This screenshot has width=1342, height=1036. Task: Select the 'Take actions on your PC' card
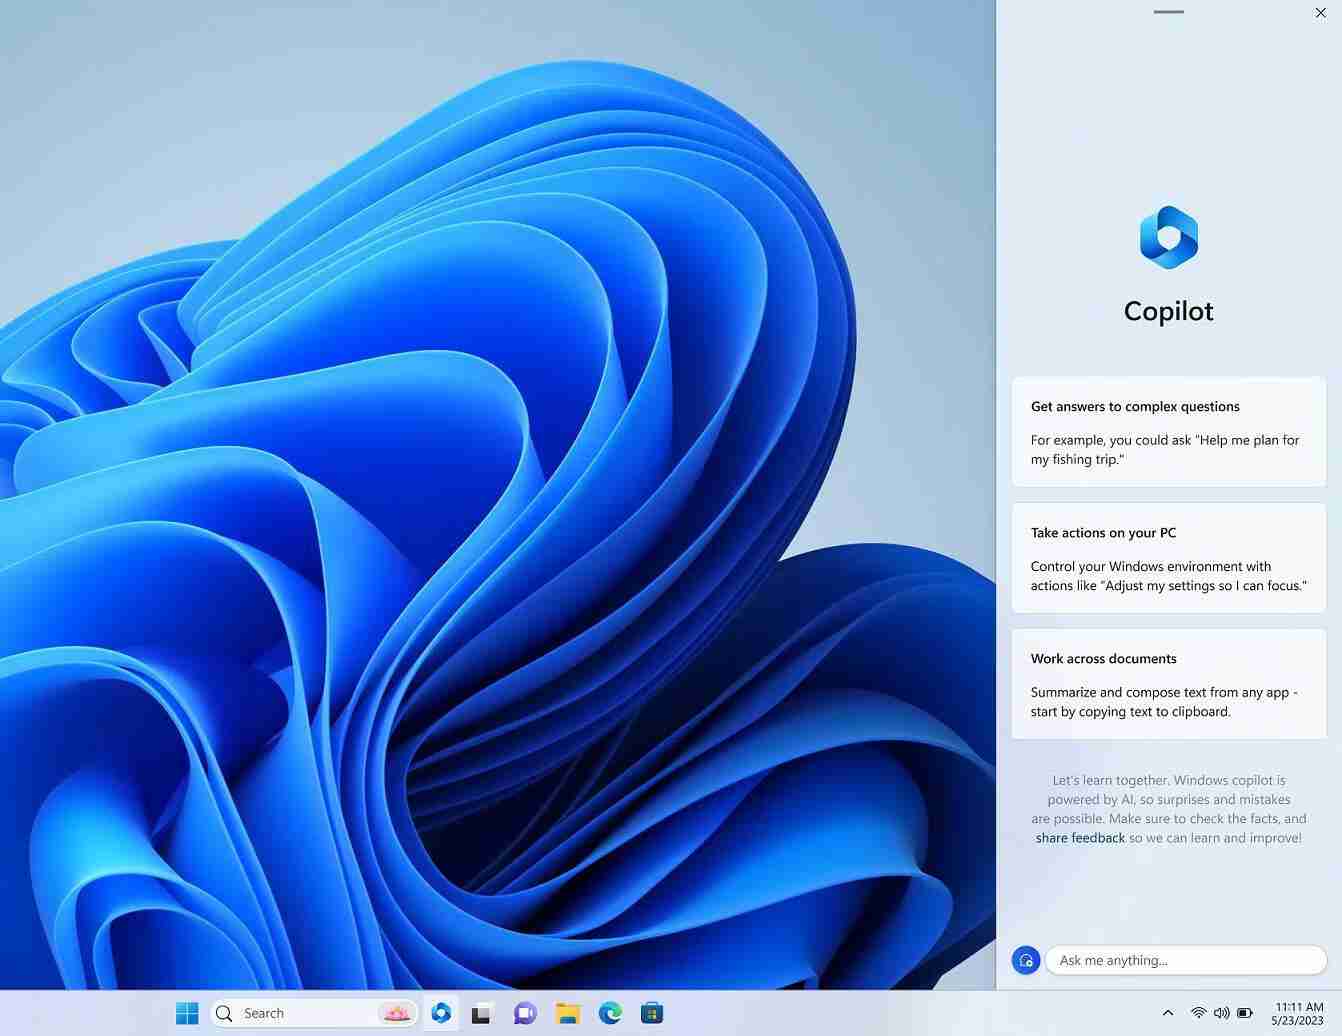tap(1167, 557)
